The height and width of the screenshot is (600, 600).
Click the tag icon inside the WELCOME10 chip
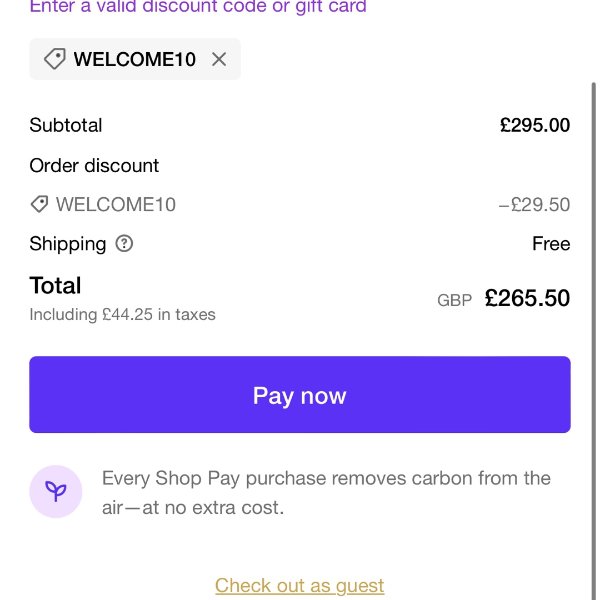point(54,60)
